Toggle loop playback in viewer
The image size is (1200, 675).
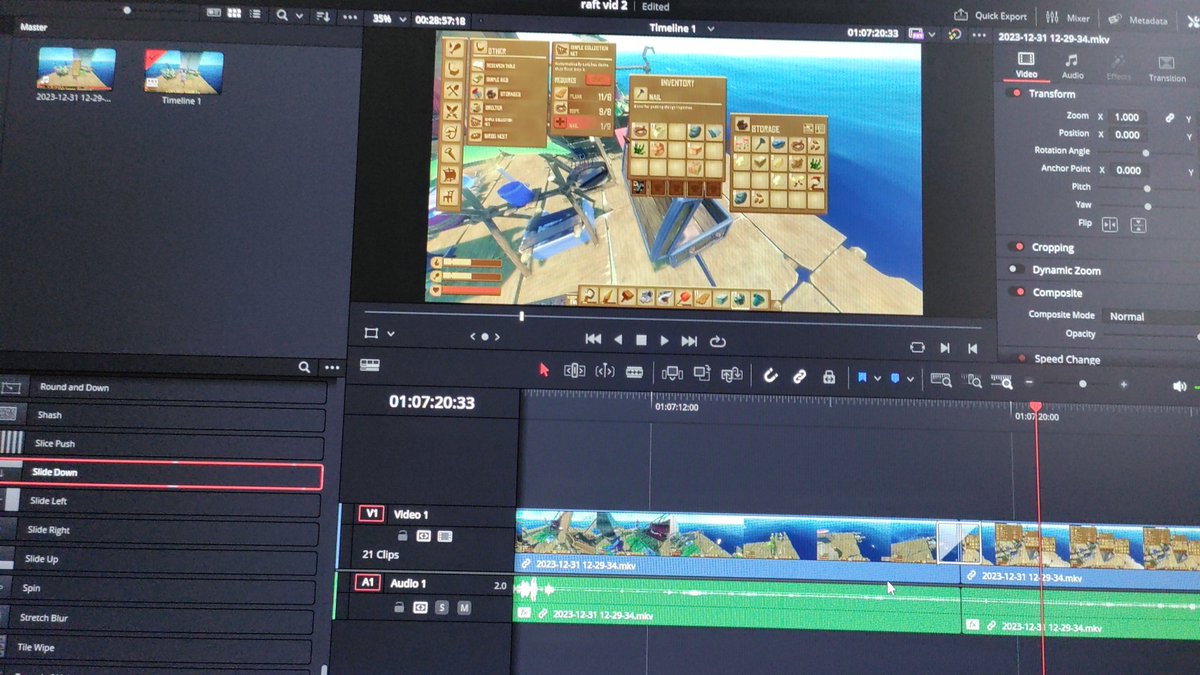(x=717, y=342)
